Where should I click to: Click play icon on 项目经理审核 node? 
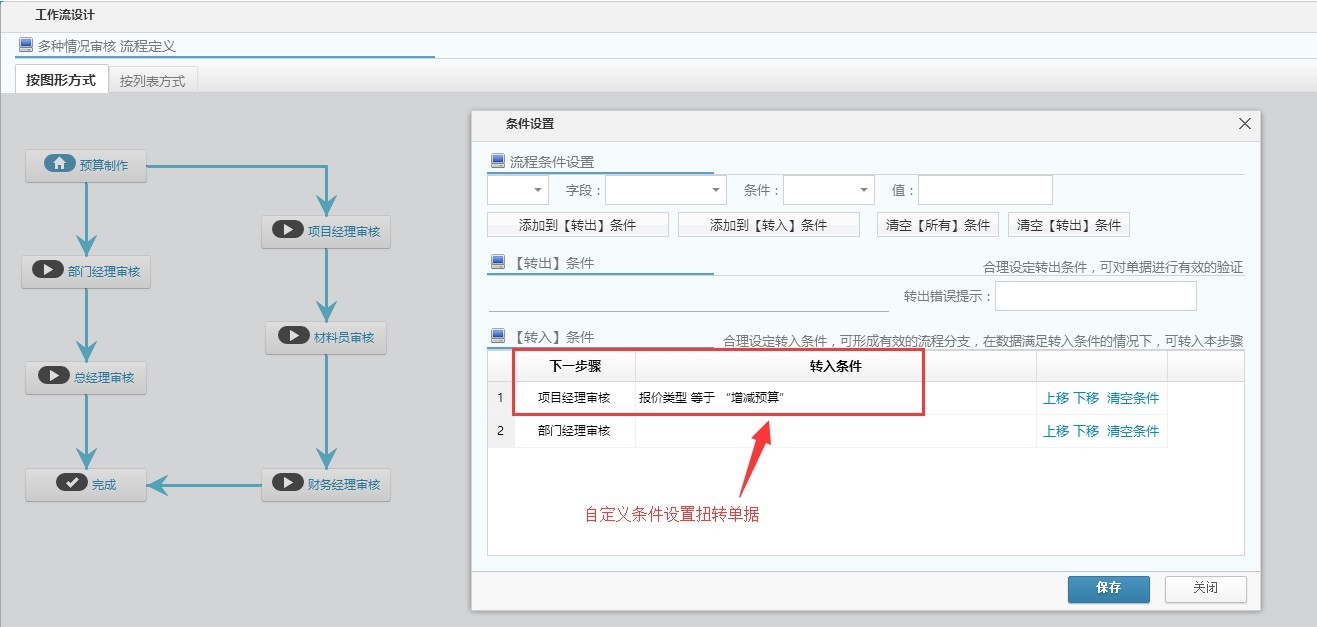pos(287,230)
